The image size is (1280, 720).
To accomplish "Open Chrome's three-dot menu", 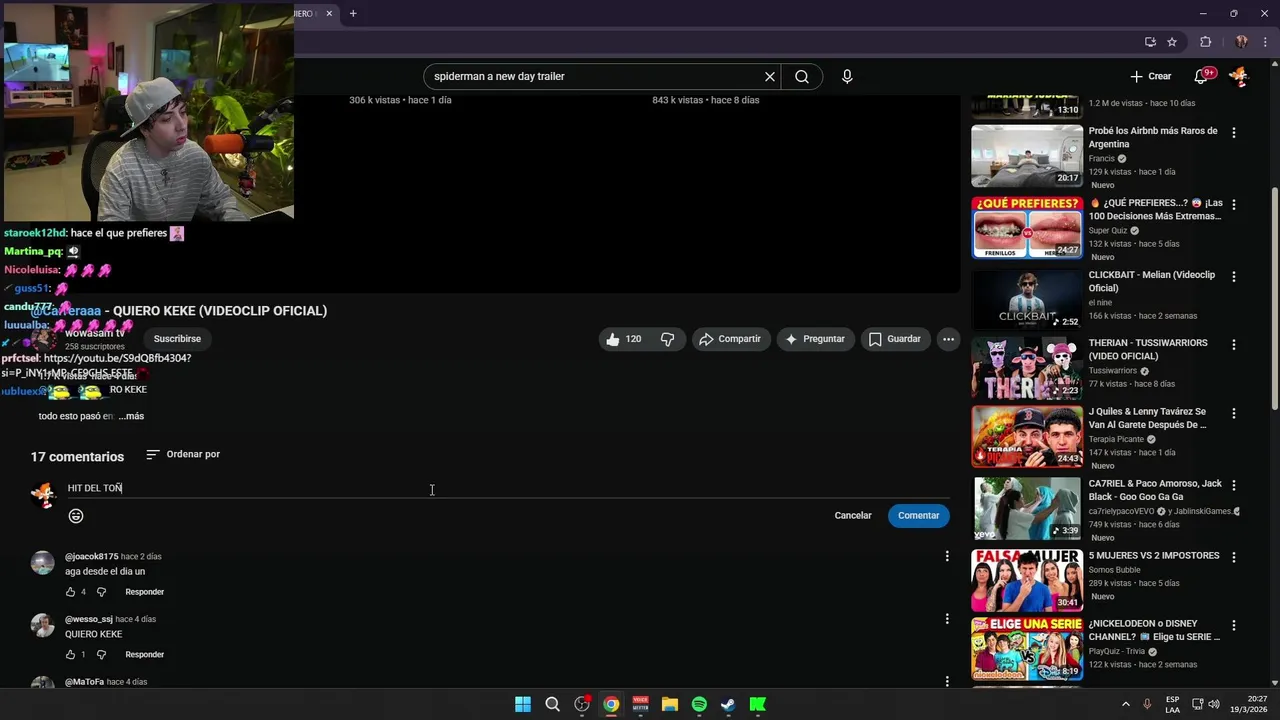I will [x=1265, y=42].
